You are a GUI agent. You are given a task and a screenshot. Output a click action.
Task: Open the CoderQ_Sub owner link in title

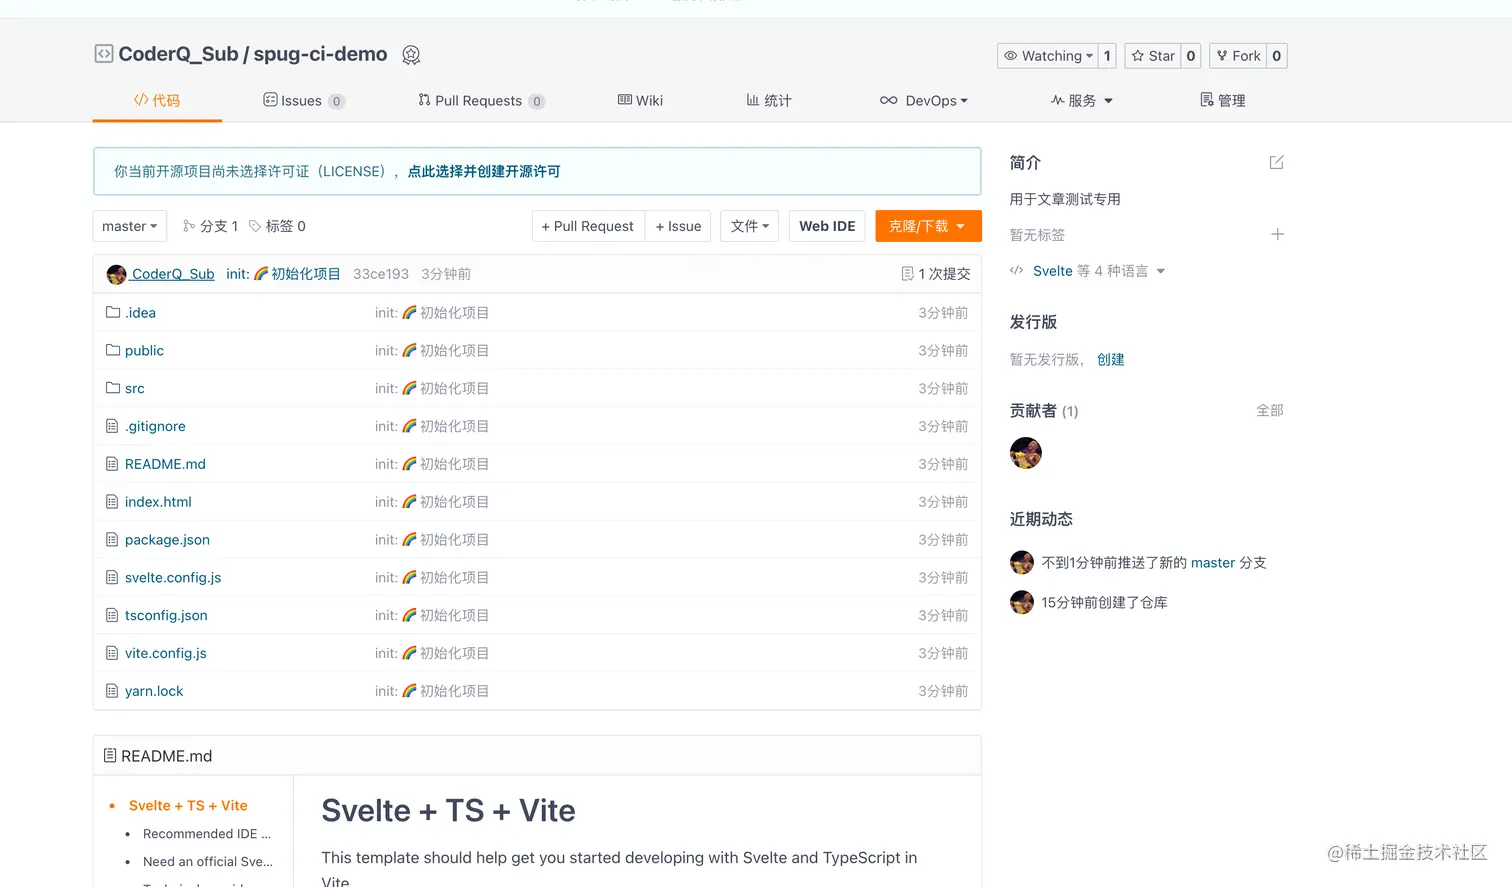click(178, 54)
